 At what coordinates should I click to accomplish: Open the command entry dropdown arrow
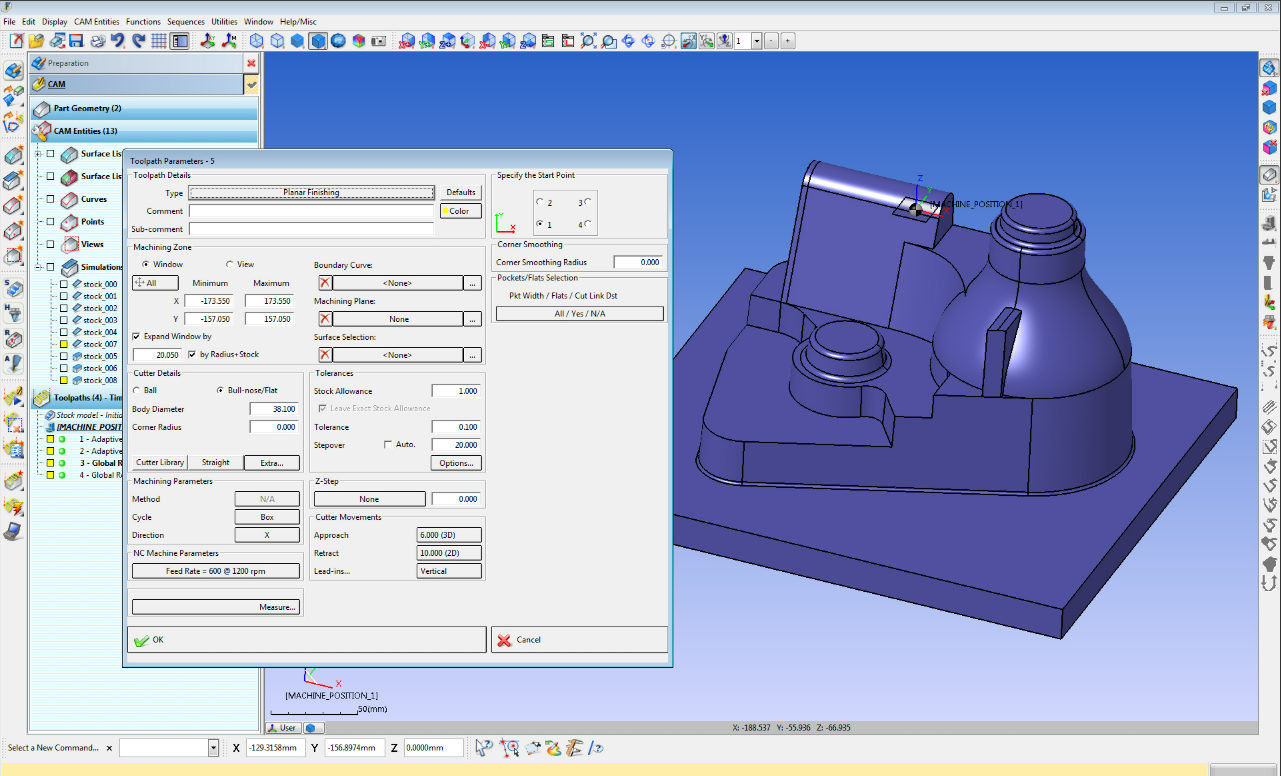click(213, 748)
